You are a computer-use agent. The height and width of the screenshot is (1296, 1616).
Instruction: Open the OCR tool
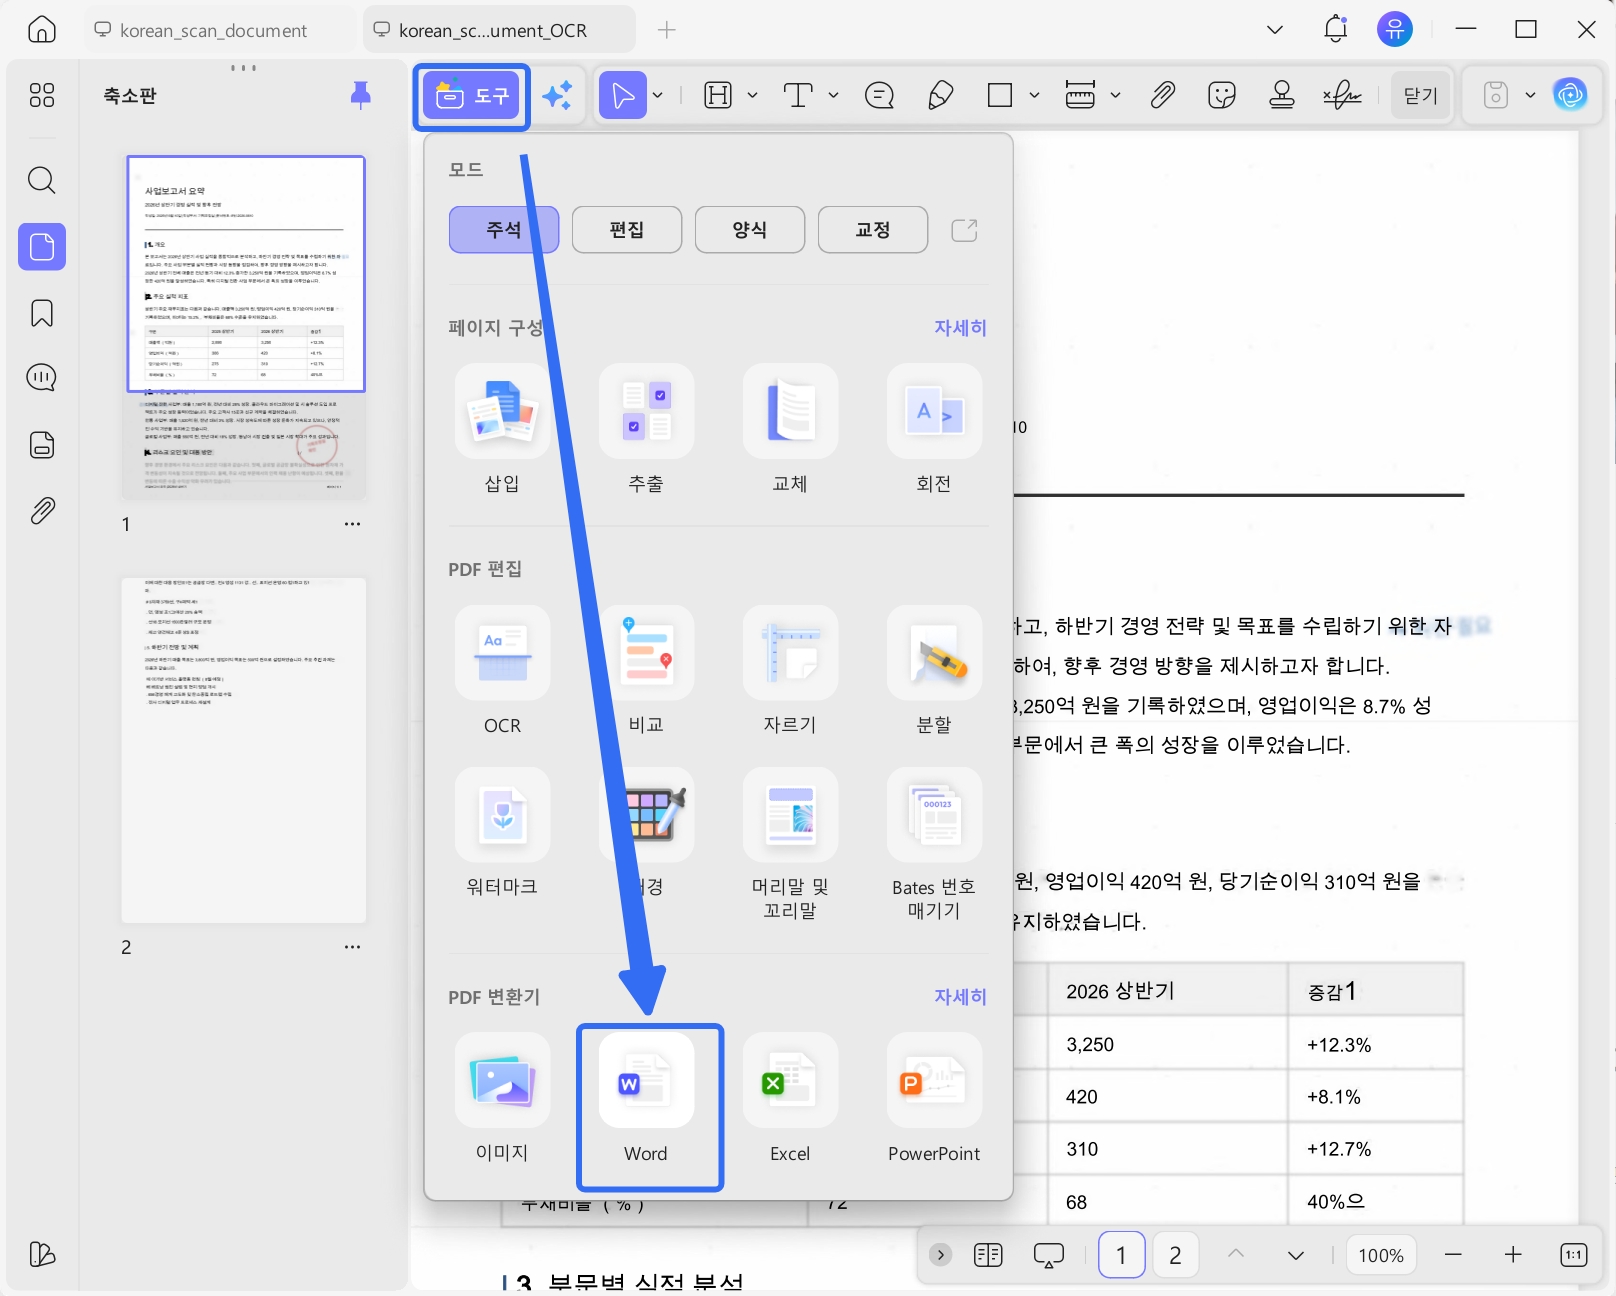click(502, 671)
